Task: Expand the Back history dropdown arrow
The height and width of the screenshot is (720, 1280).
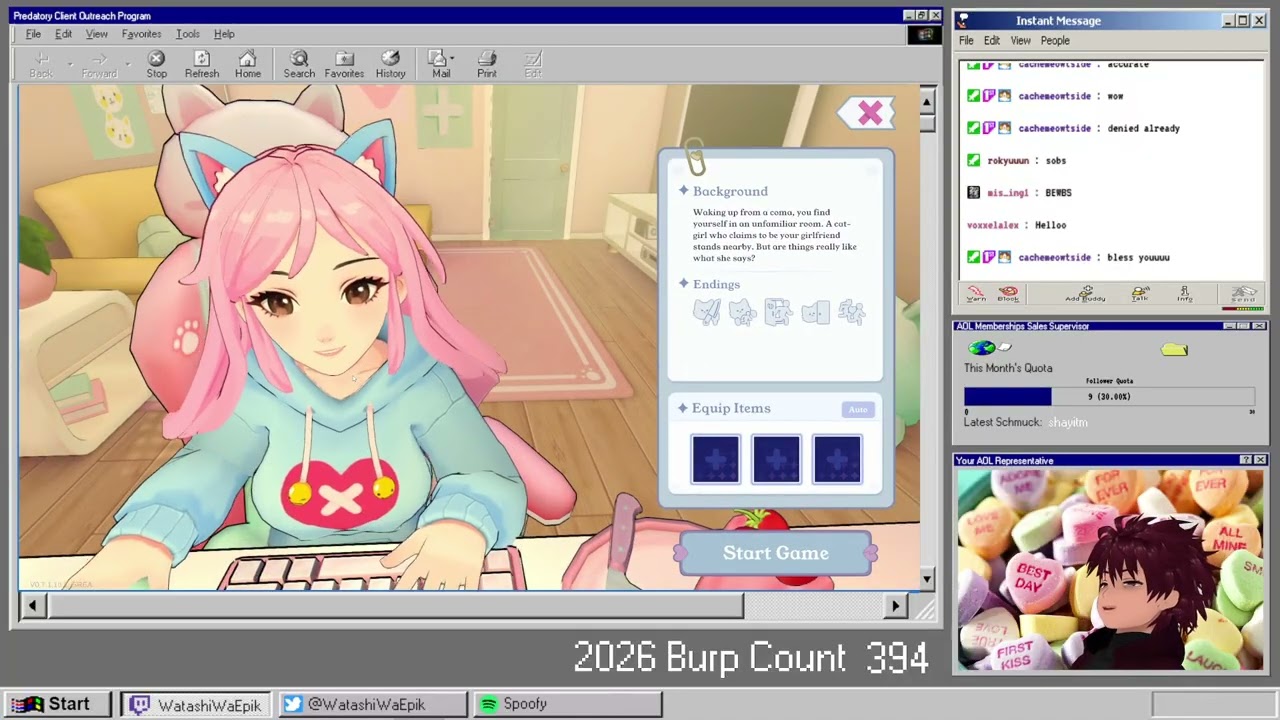Action: coord(70,65)
